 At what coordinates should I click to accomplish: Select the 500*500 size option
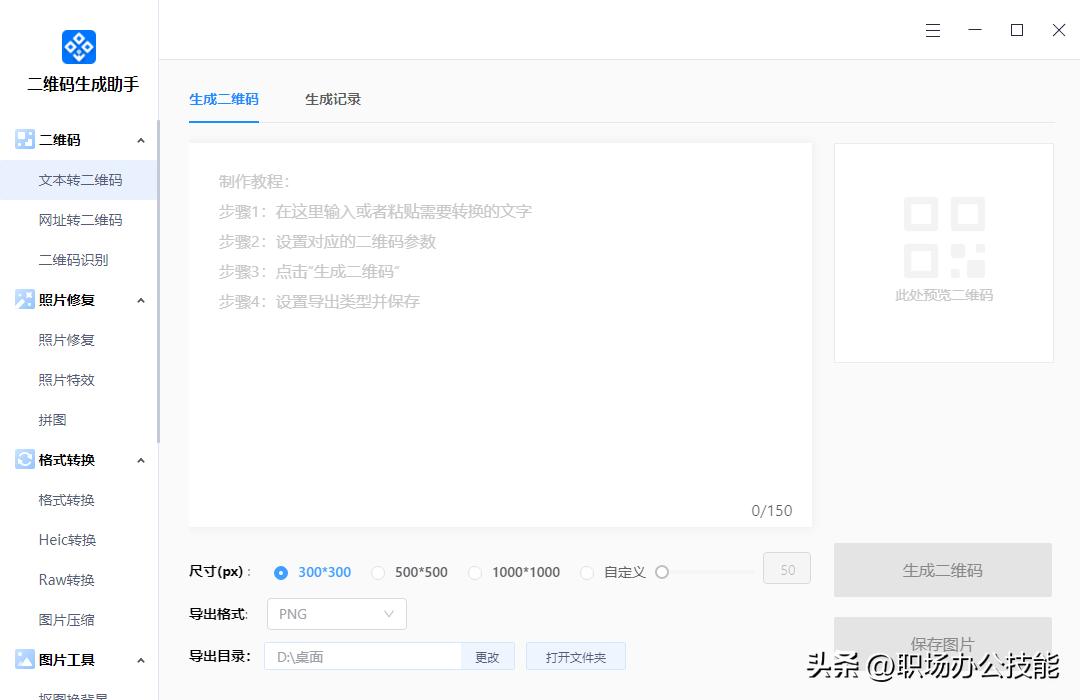click(x=378, y=572)
